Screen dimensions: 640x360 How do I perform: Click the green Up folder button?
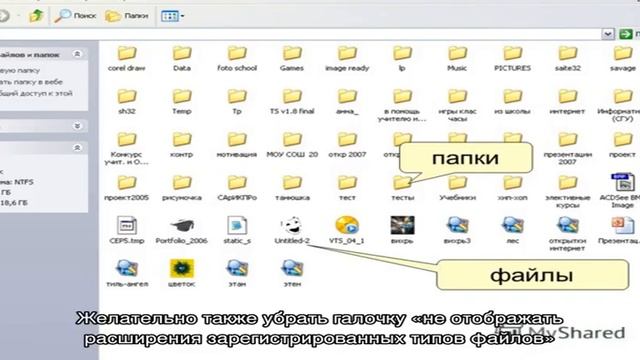click(x=36, y=16)
